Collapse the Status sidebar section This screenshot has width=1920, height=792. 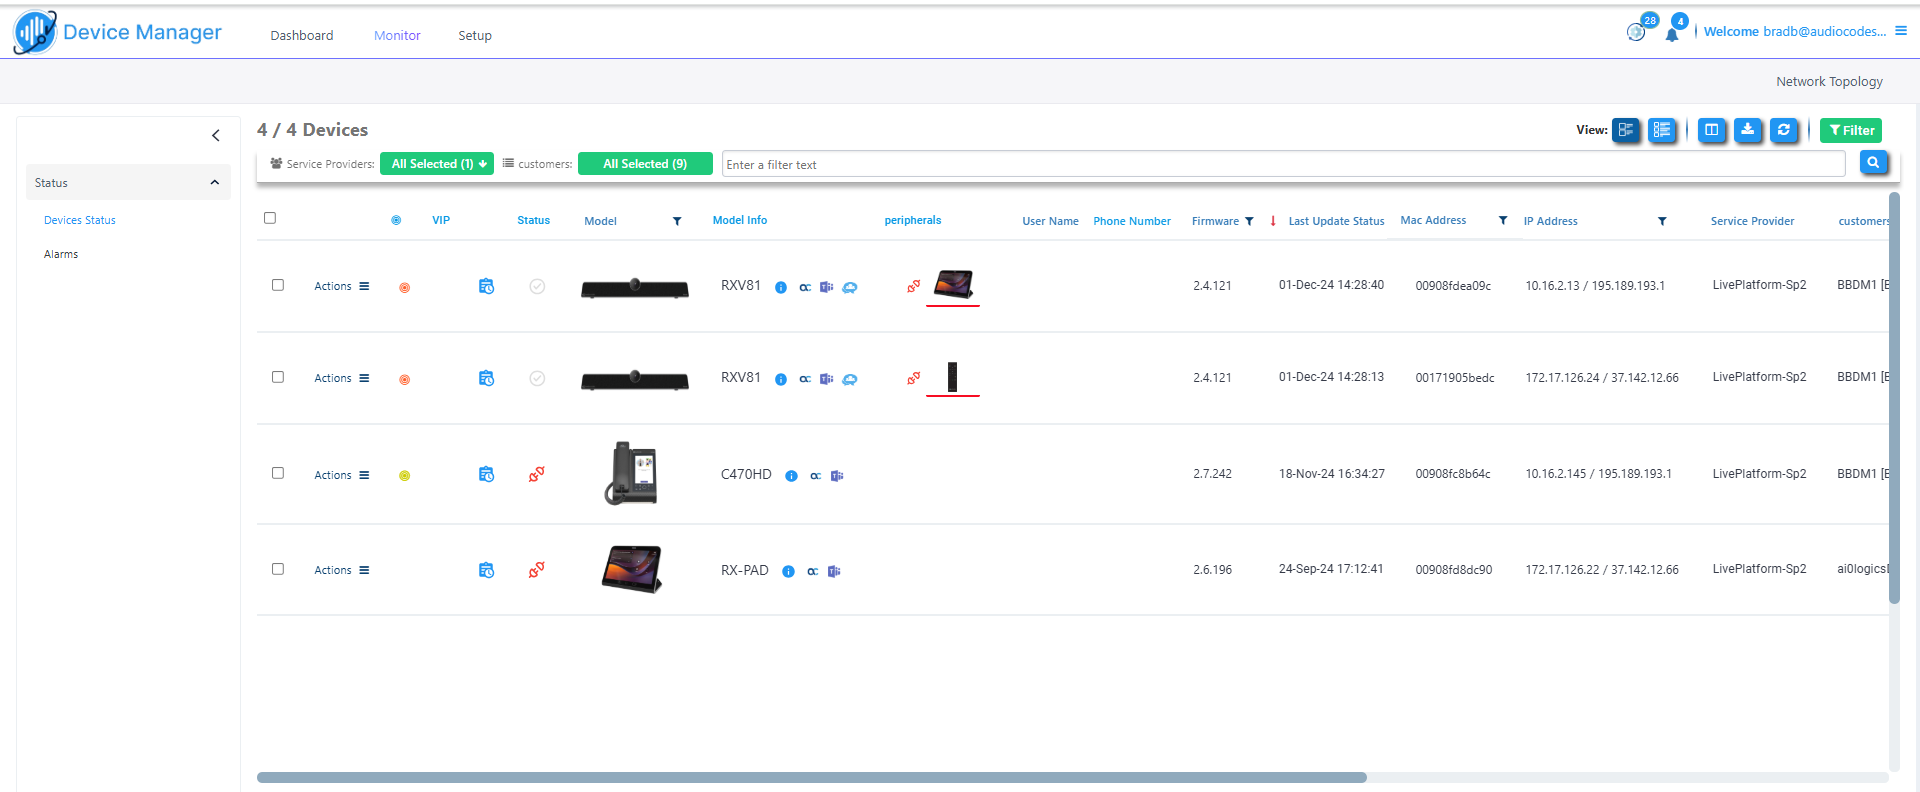pyautogui.click(x=214, y=183)
